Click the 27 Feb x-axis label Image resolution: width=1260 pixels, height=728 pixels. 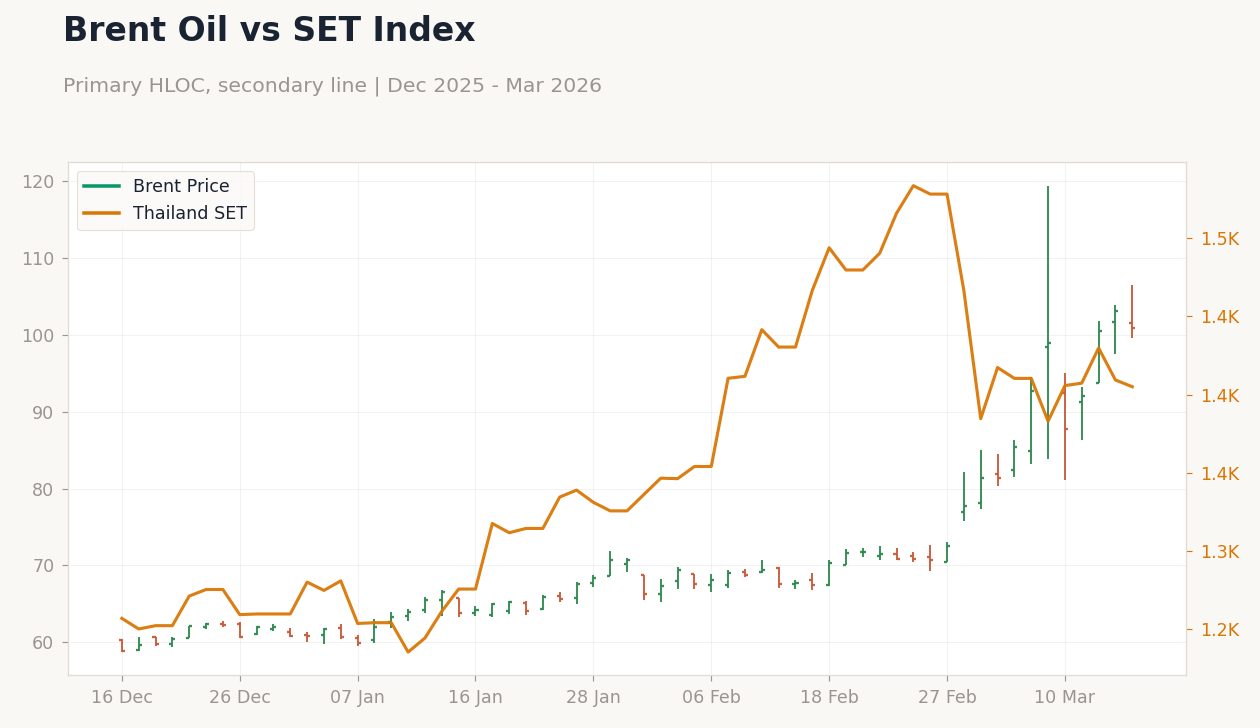click(x=947, y=698)
